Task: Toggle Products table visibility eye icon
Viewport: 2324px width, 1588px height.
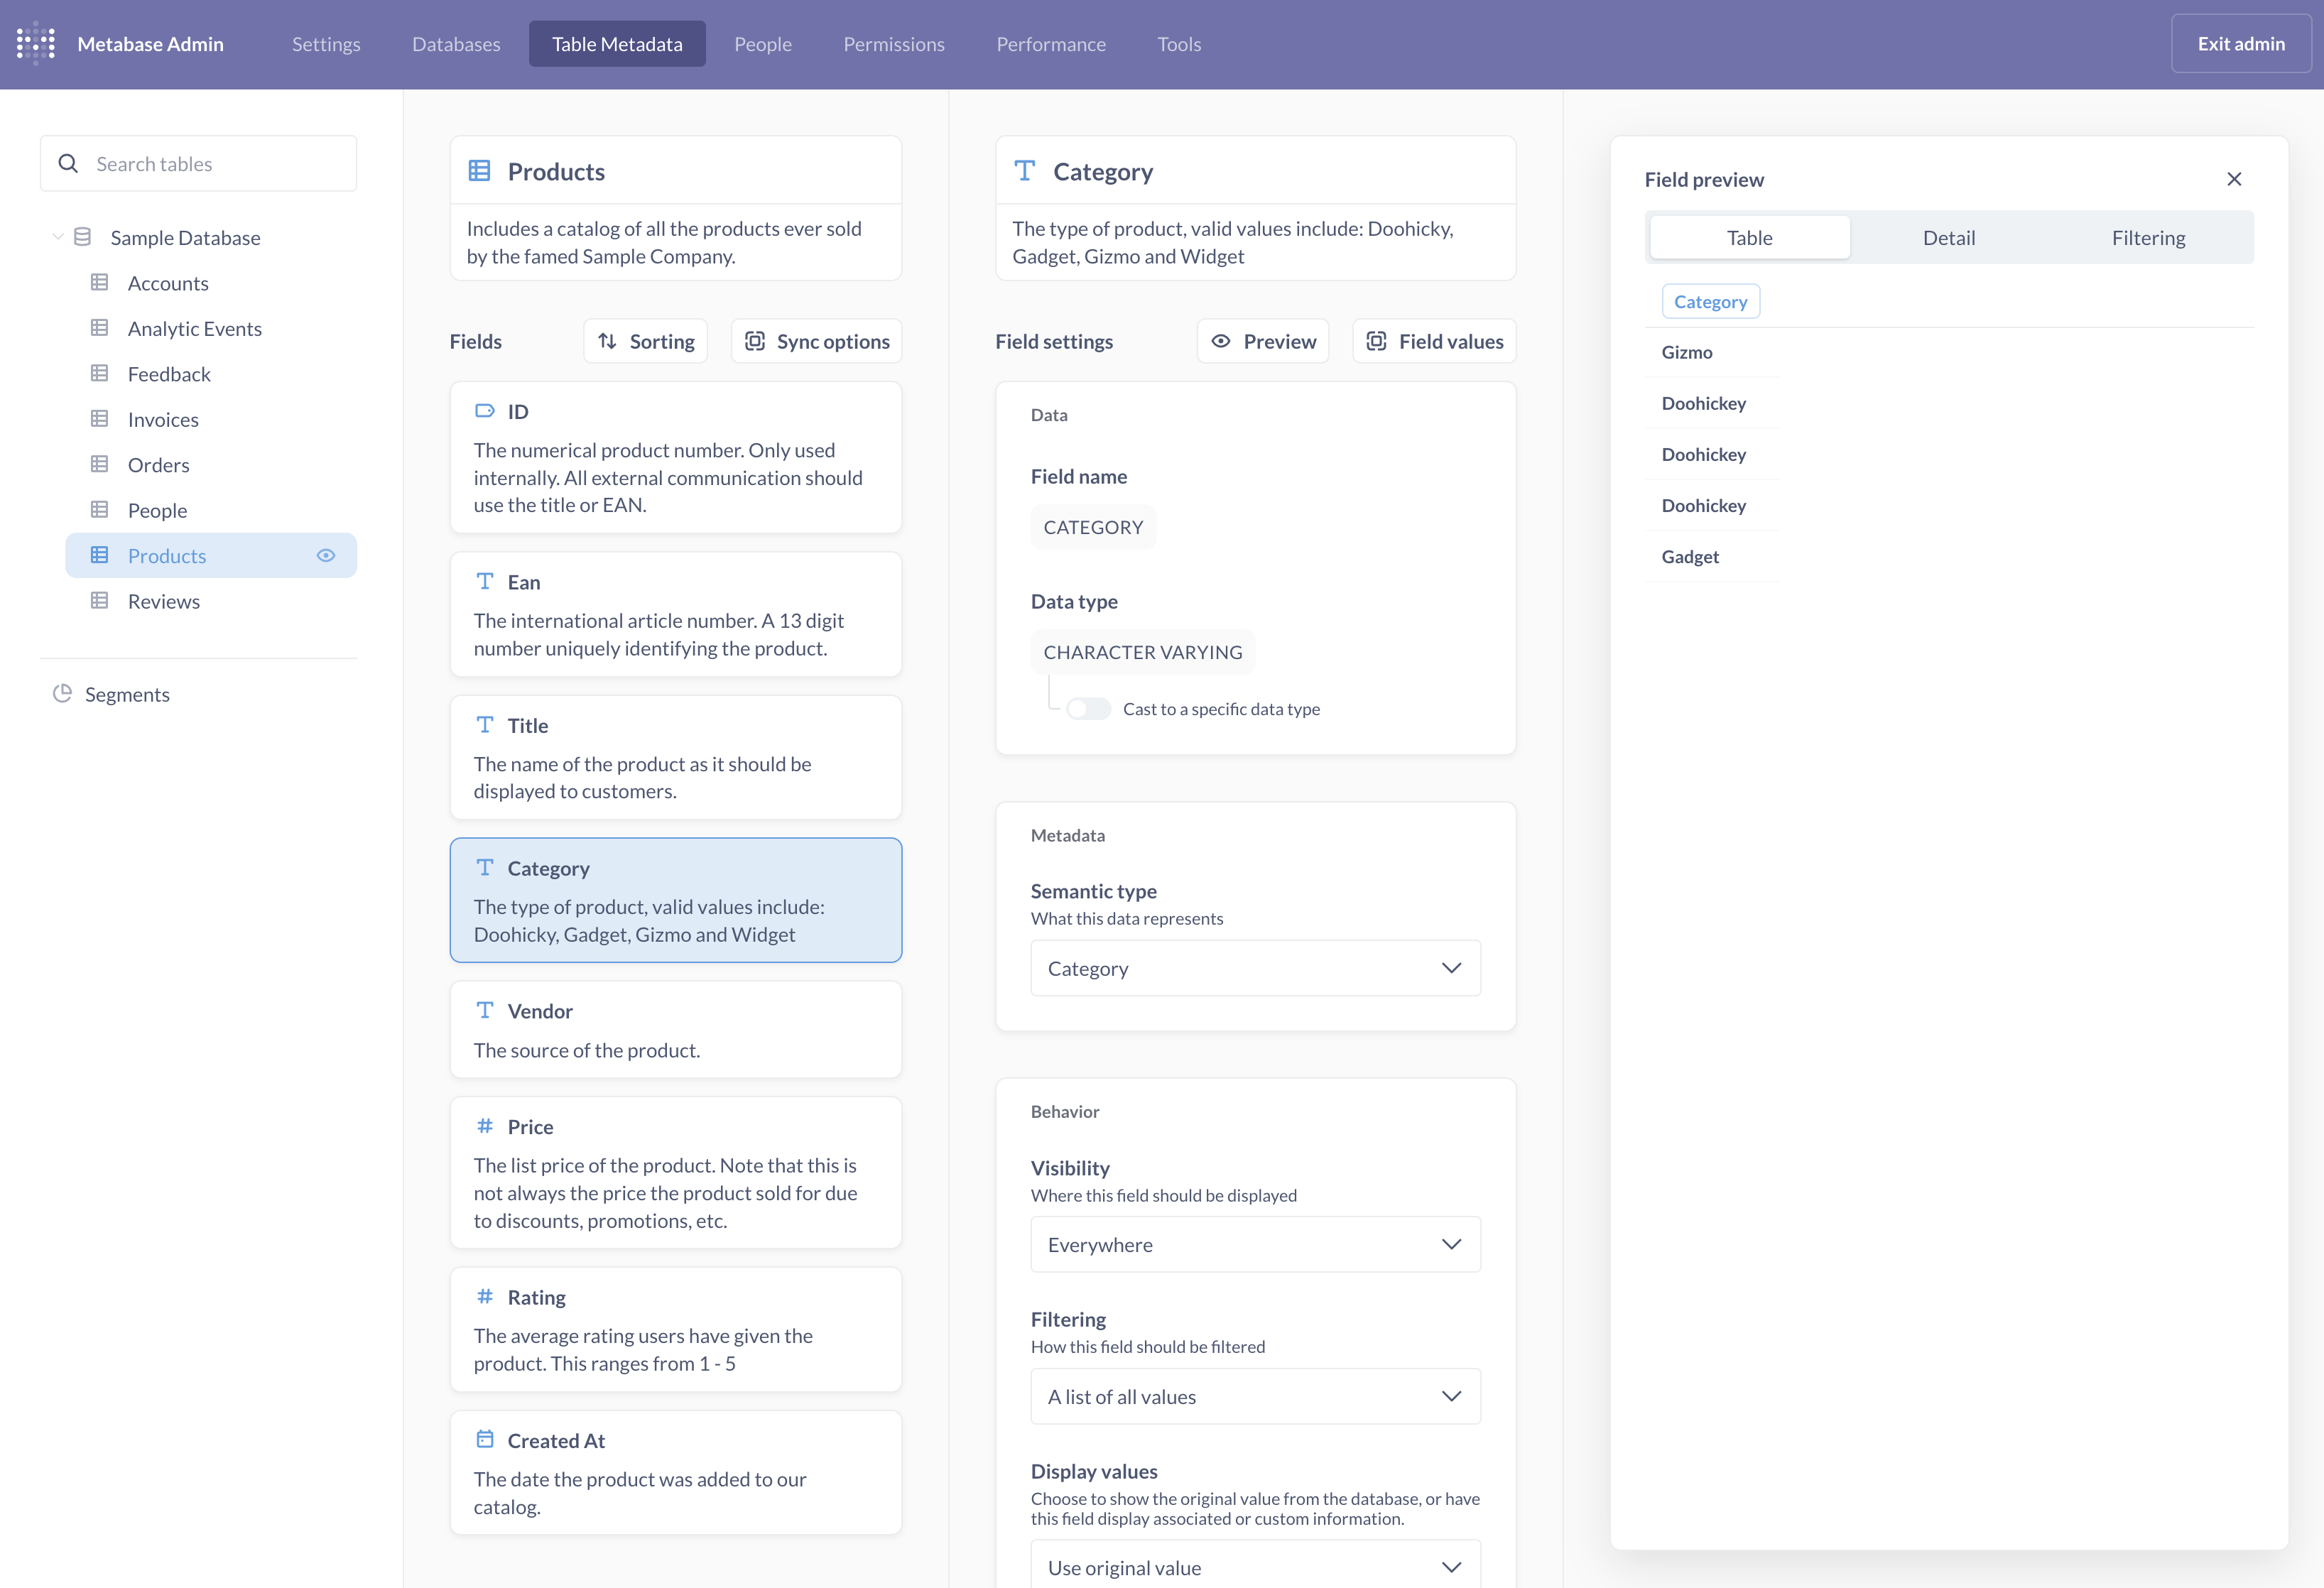Action: click(x=326, y=555)
